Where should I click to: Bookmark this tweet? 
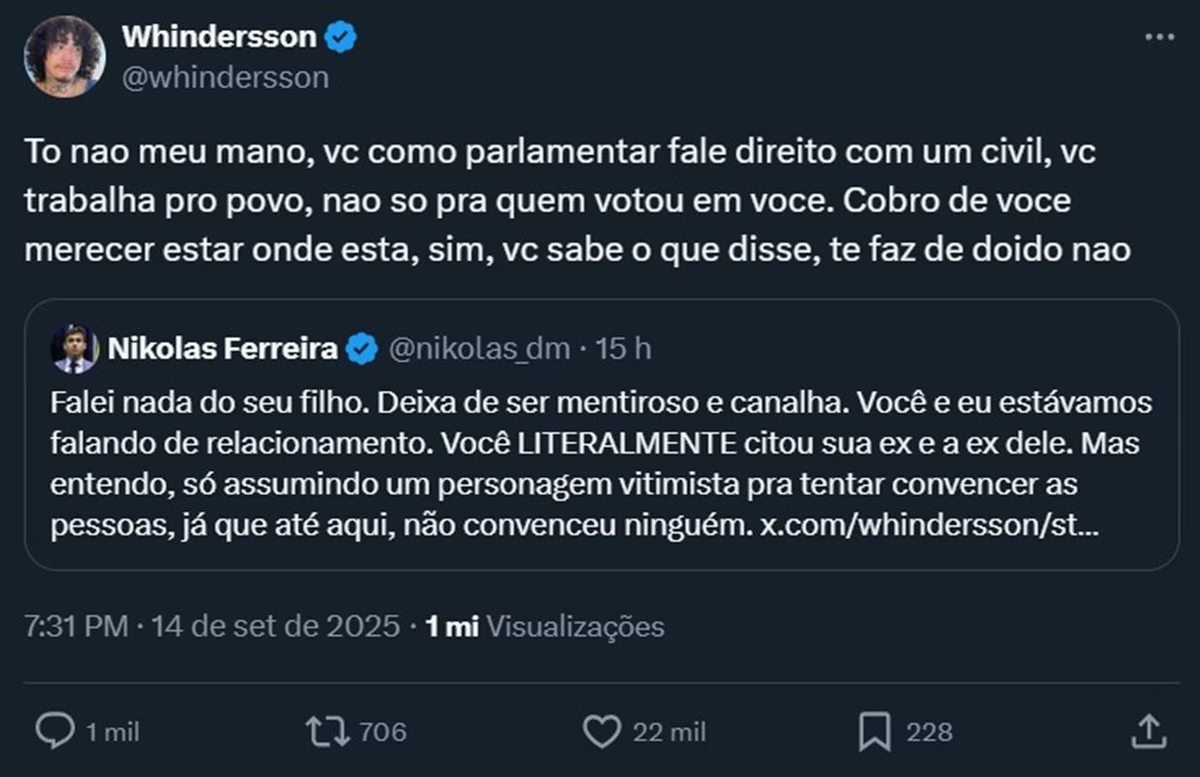click(874, 731)
